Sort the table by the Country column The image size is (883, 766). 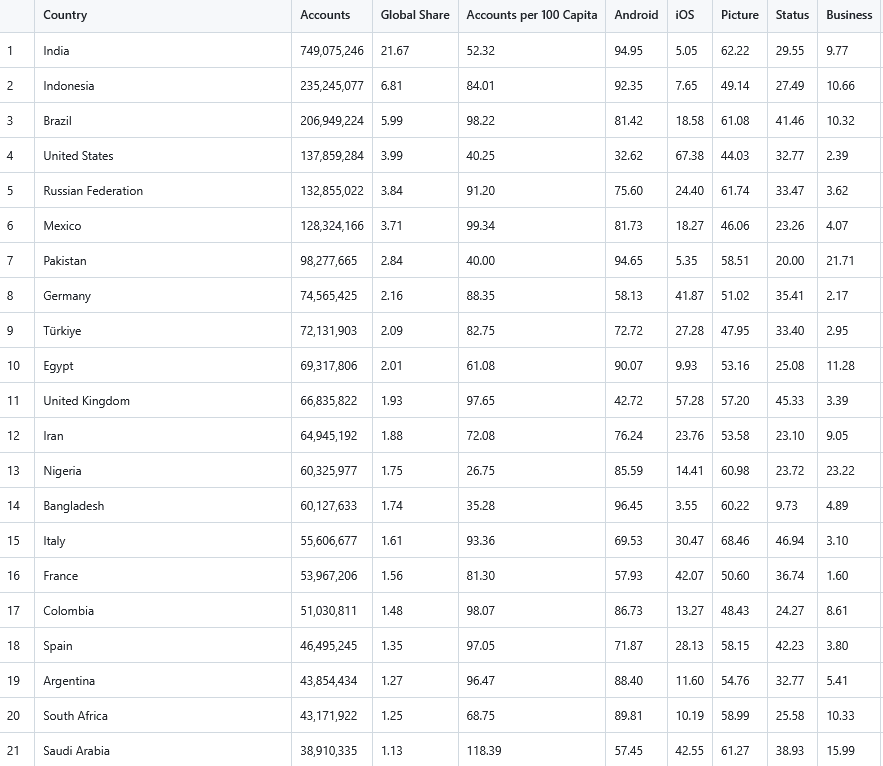click(64, 15)
